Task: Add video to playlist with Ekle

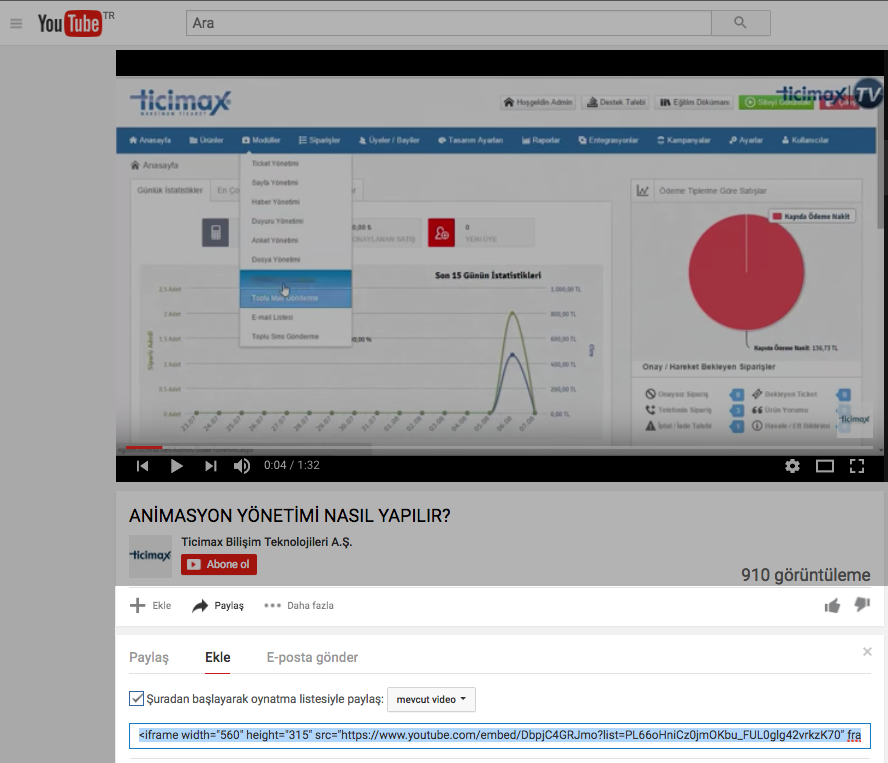Action: coord(150,606)
